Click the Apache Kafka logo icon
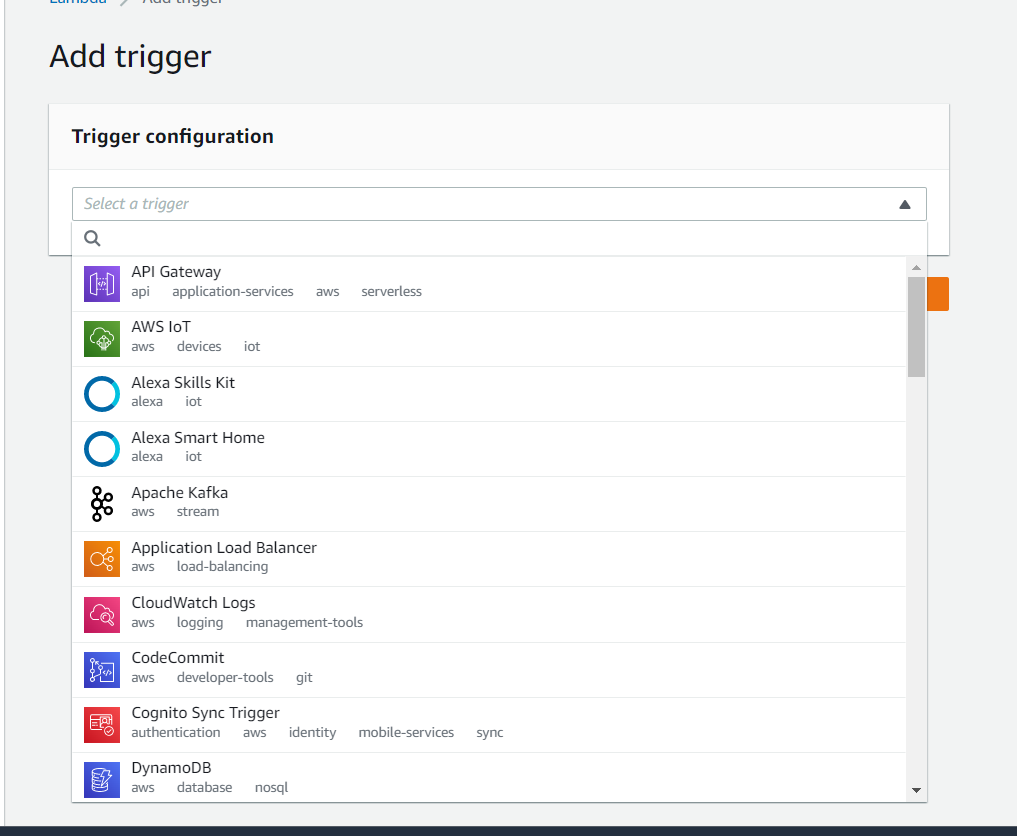Image resolution: width=1017 pixels, height=836 pixels. [102, 504]
